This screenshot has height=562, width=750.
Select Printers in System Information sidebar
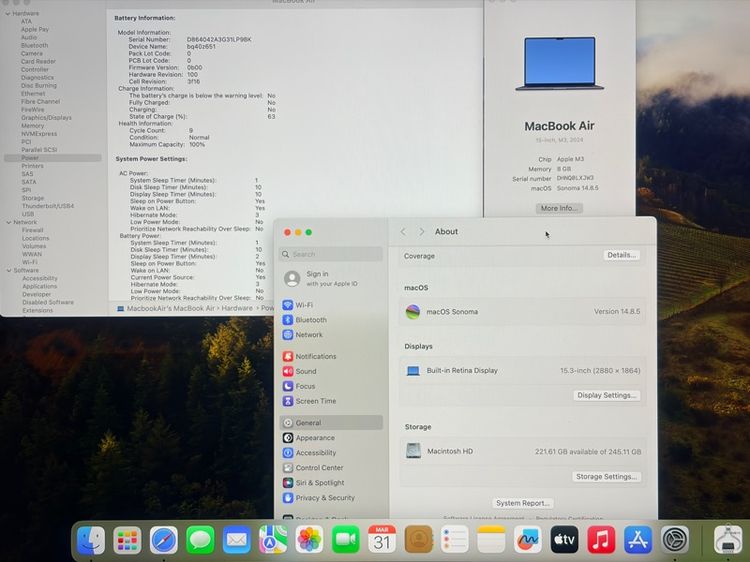[33, 166]
